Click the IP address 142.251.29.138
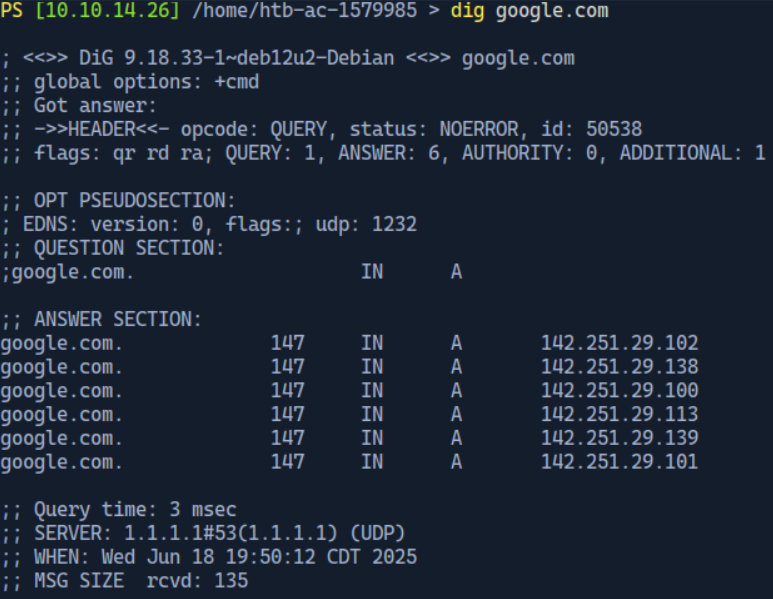This screenshot has height=599, width=773. 619,367
